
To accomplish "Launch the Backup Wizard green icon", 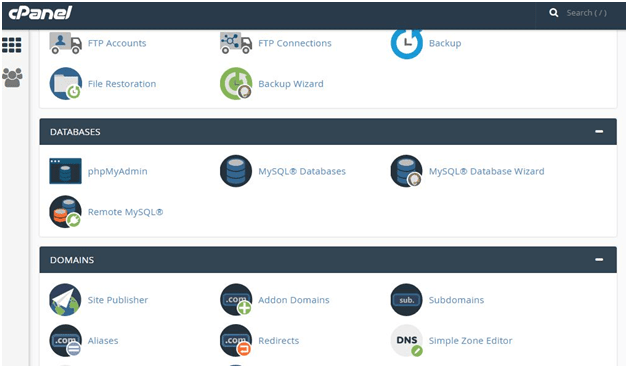I will tap(236, 83).
